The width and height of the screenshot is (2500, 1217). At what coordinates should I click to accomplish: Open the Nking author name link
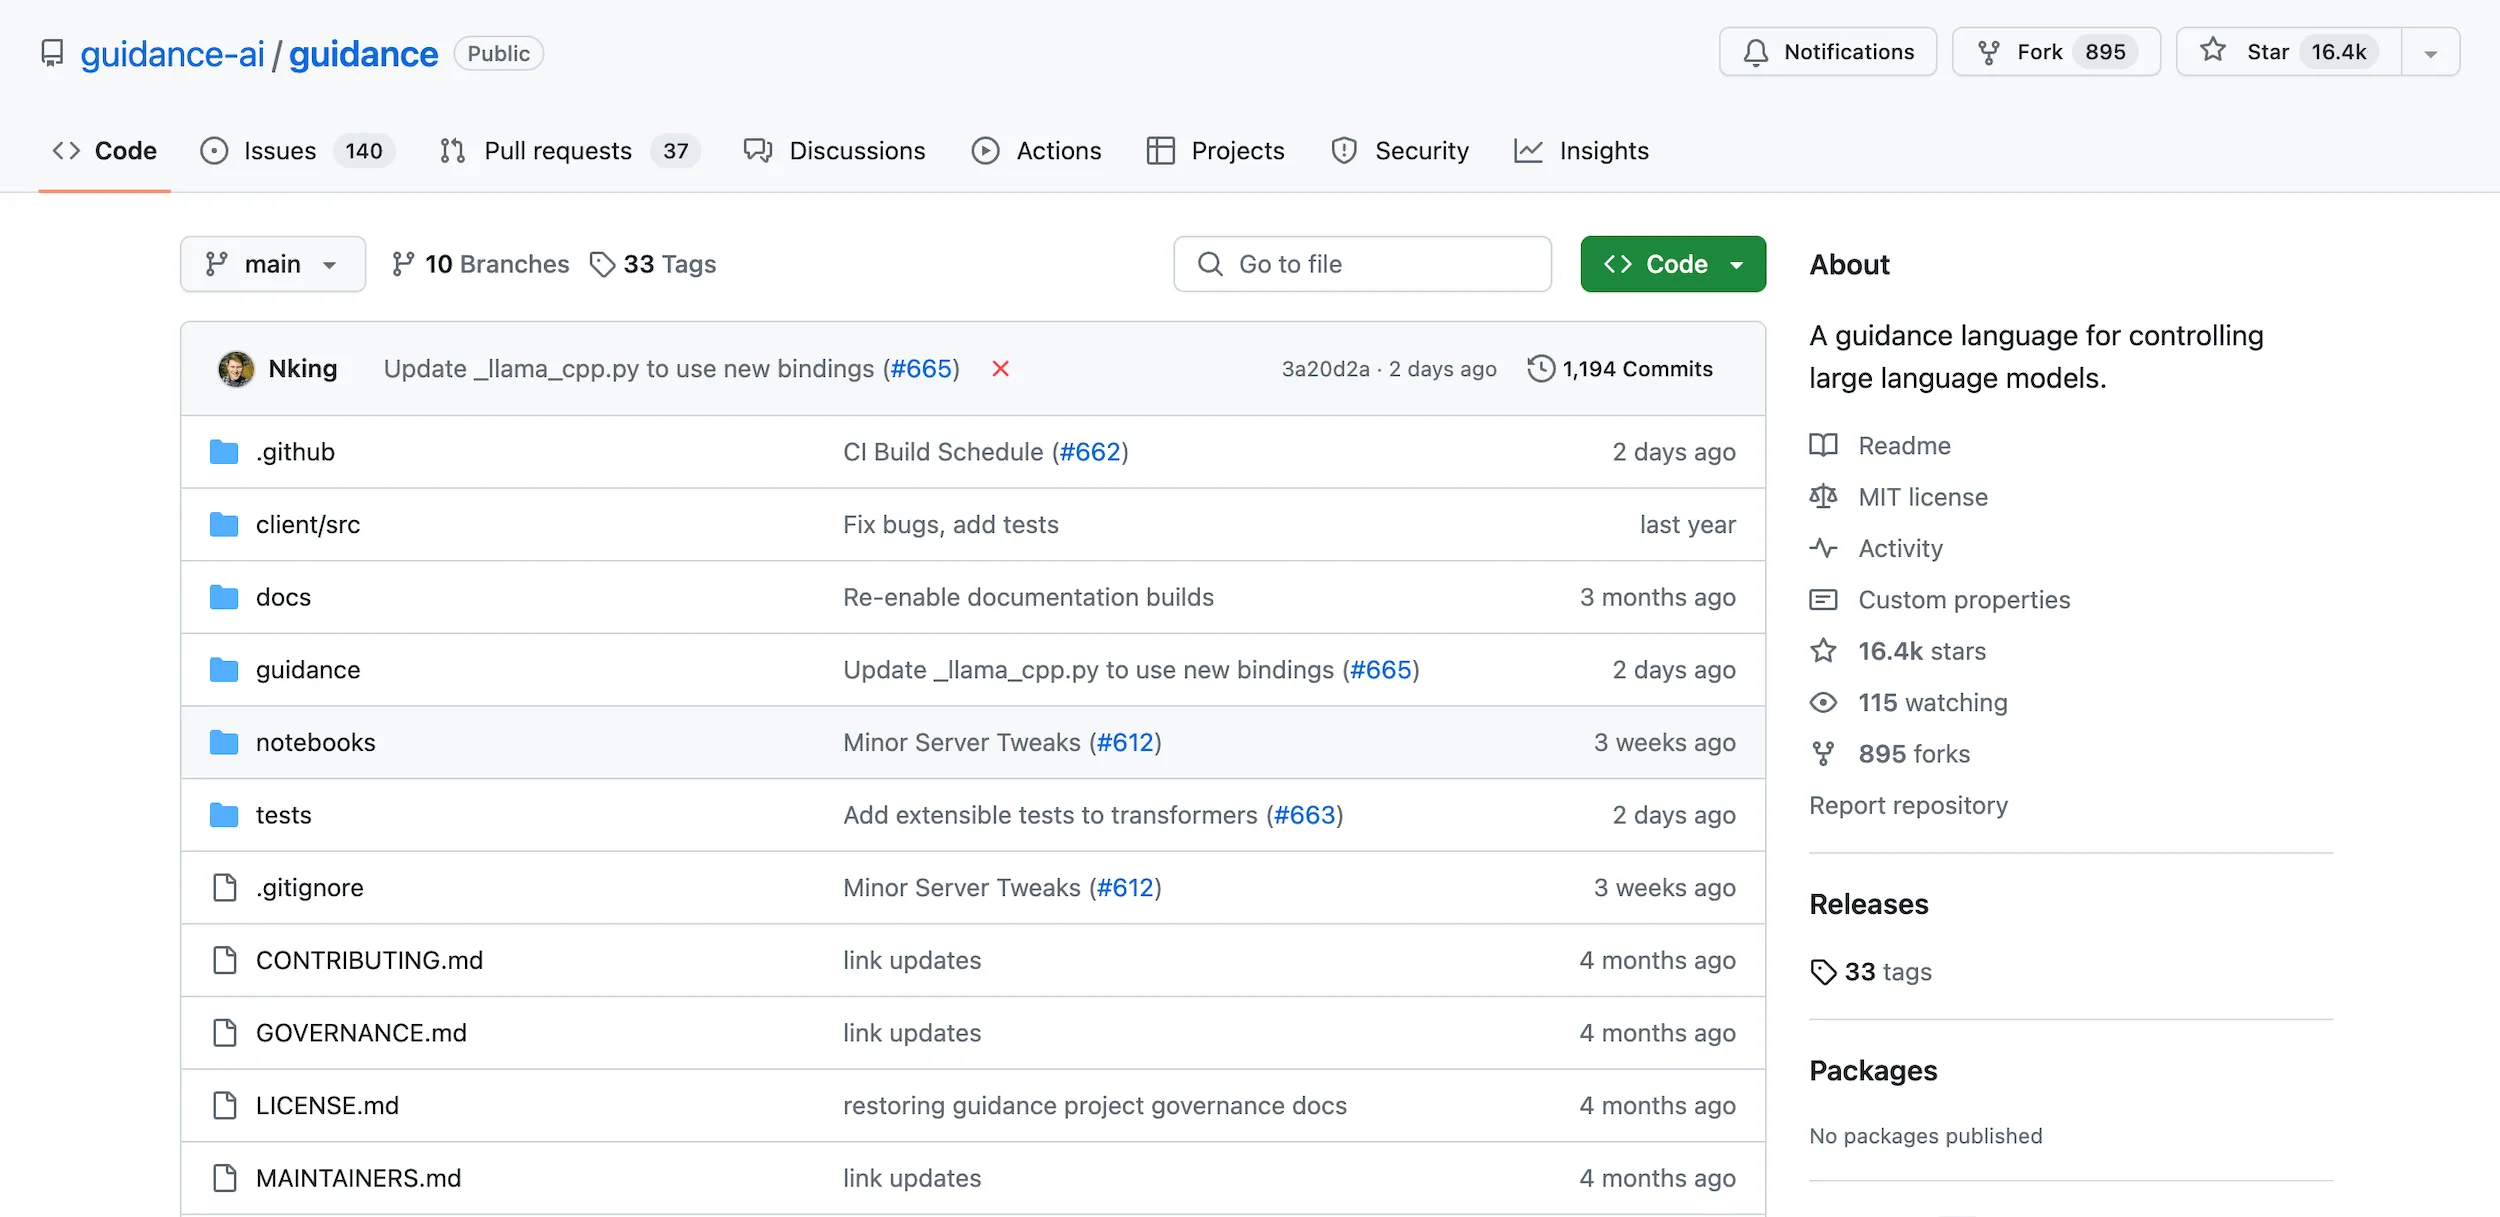click(303, 369)
